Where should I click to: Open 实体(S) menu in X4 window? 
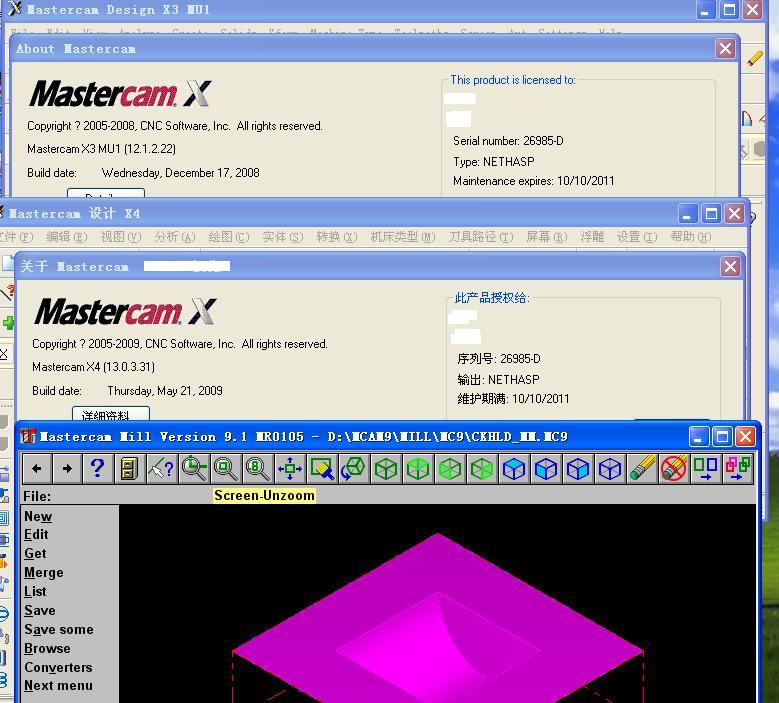pyautogui.click(x=283, y=237)
